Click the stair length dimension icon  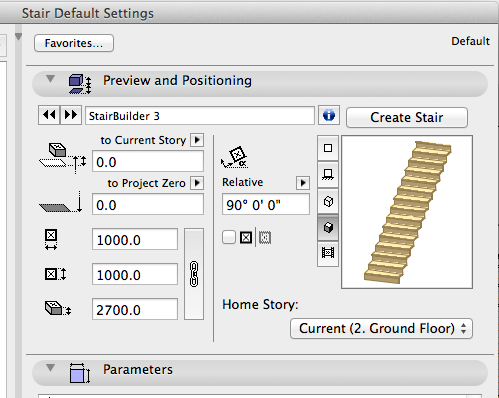pyautogui.click(x=55, y=274)
